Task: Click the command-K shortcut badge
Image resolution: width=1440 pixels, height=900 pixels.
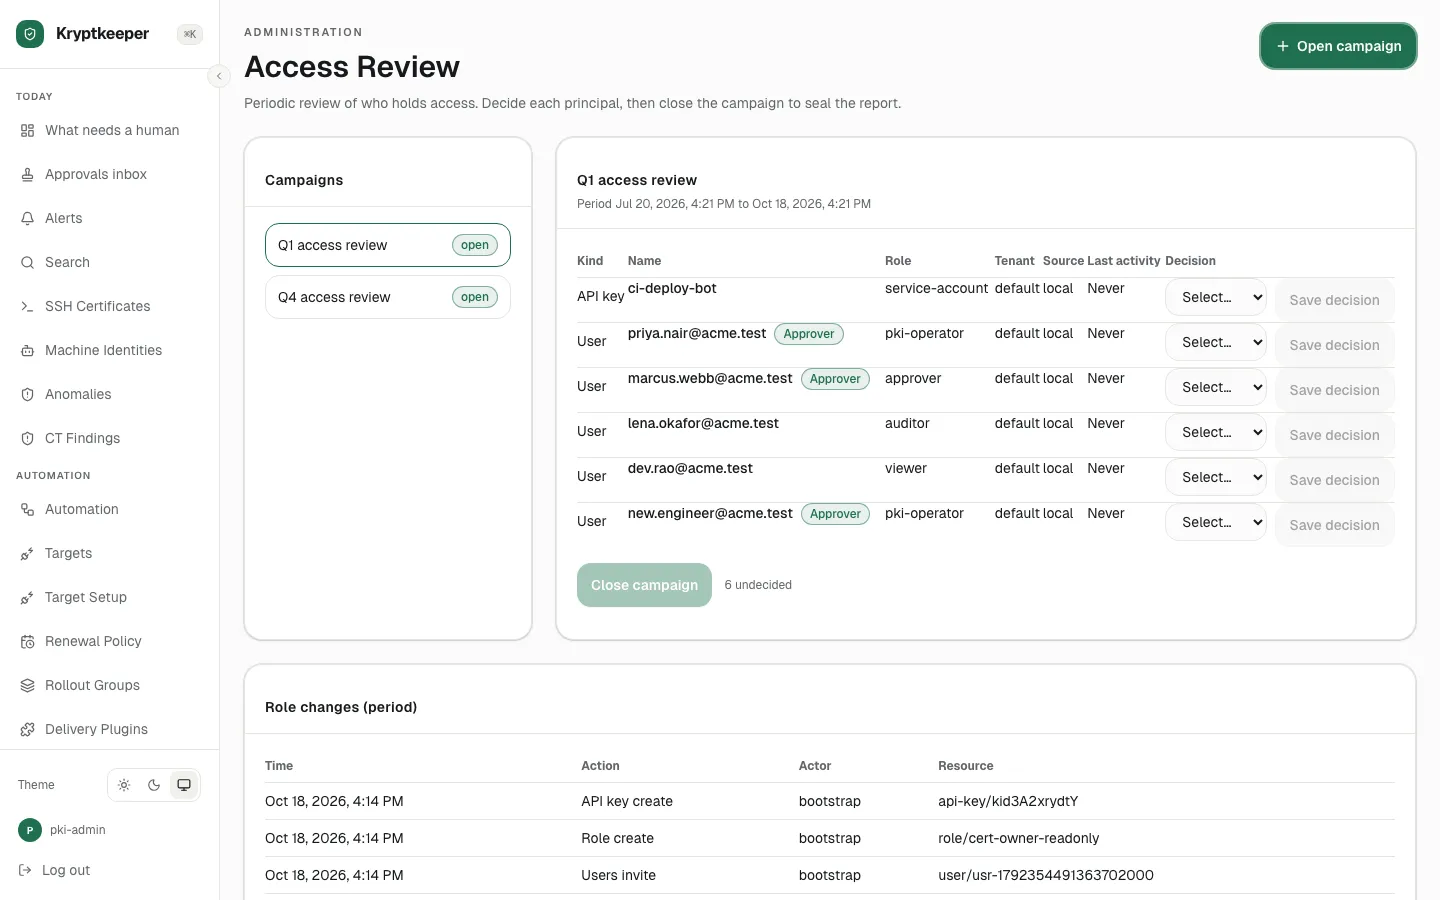Action: click(x=190, y=34)
